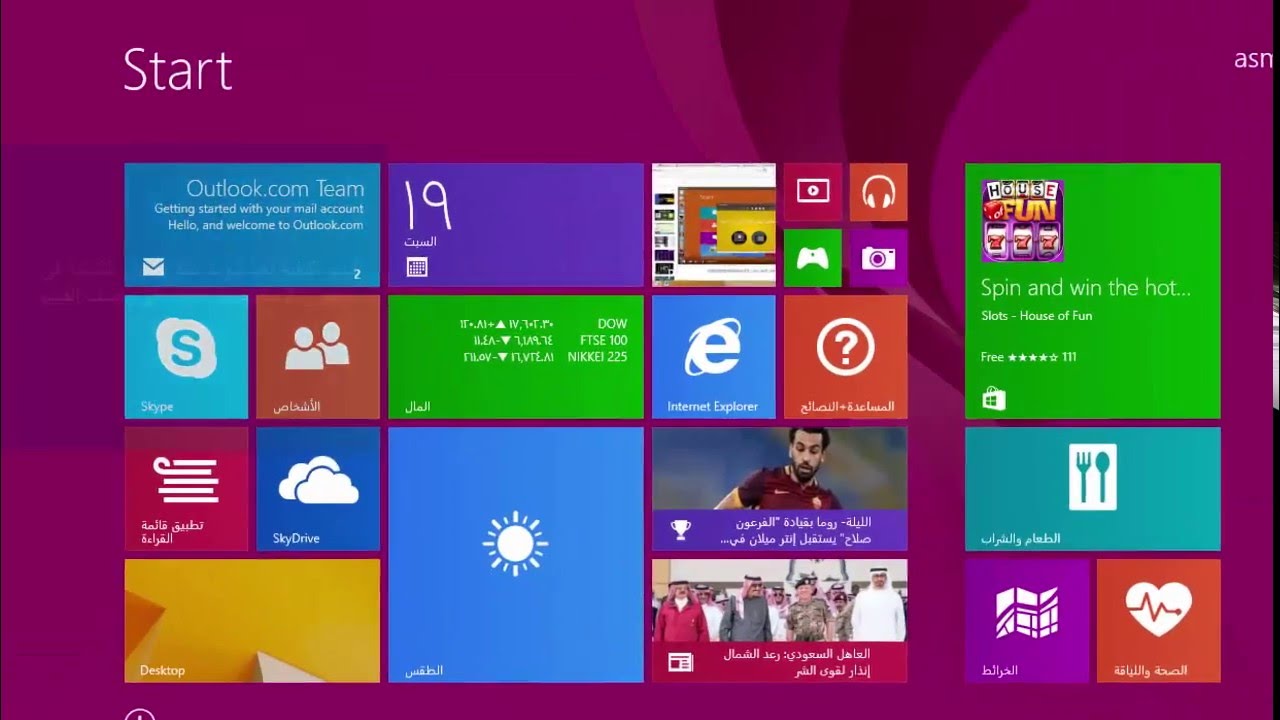Open the Food & Drink tile

click(1093, 489)
